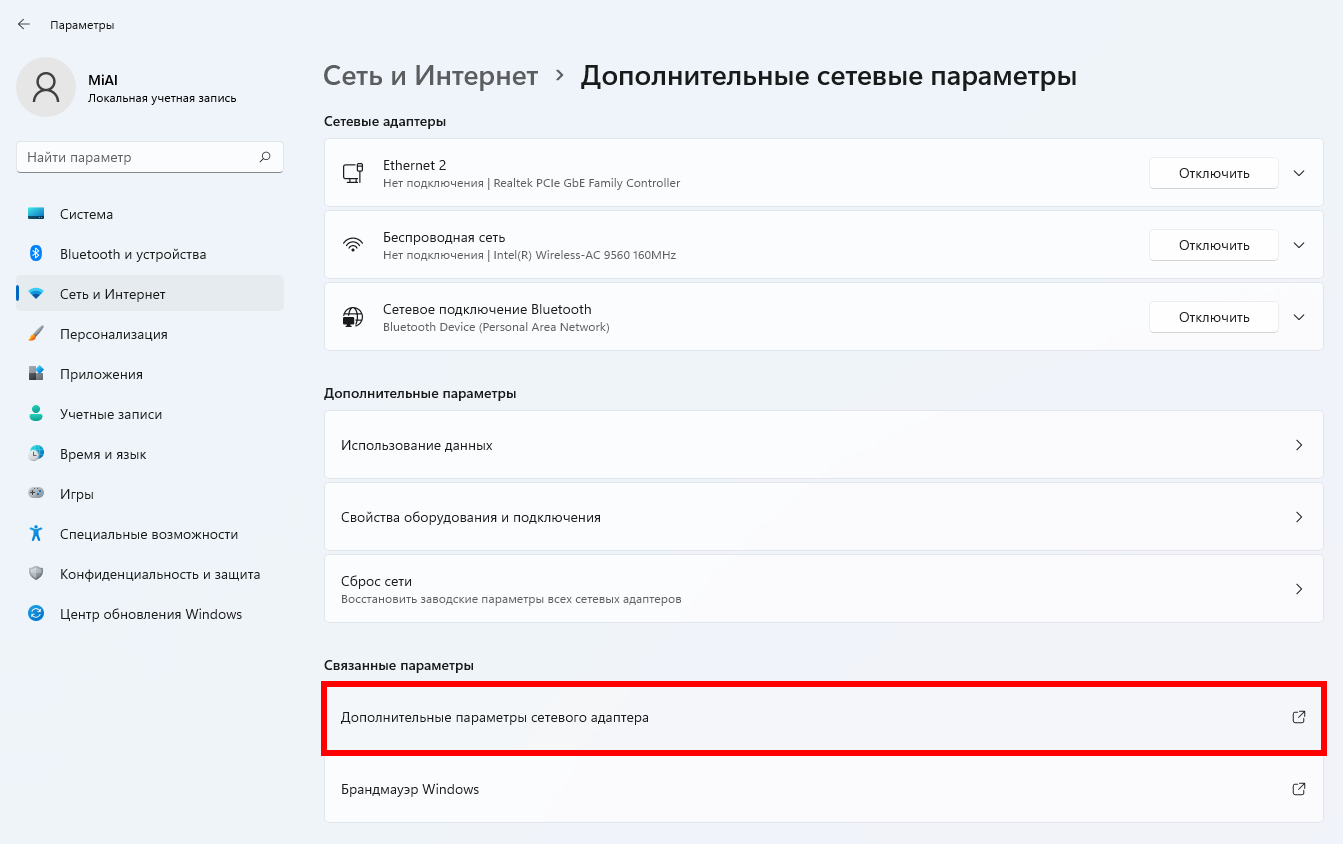This screenshot has height=844, width=1343.
Task: Open Bluetooth и устройства settings
Action: pos(132,254)
